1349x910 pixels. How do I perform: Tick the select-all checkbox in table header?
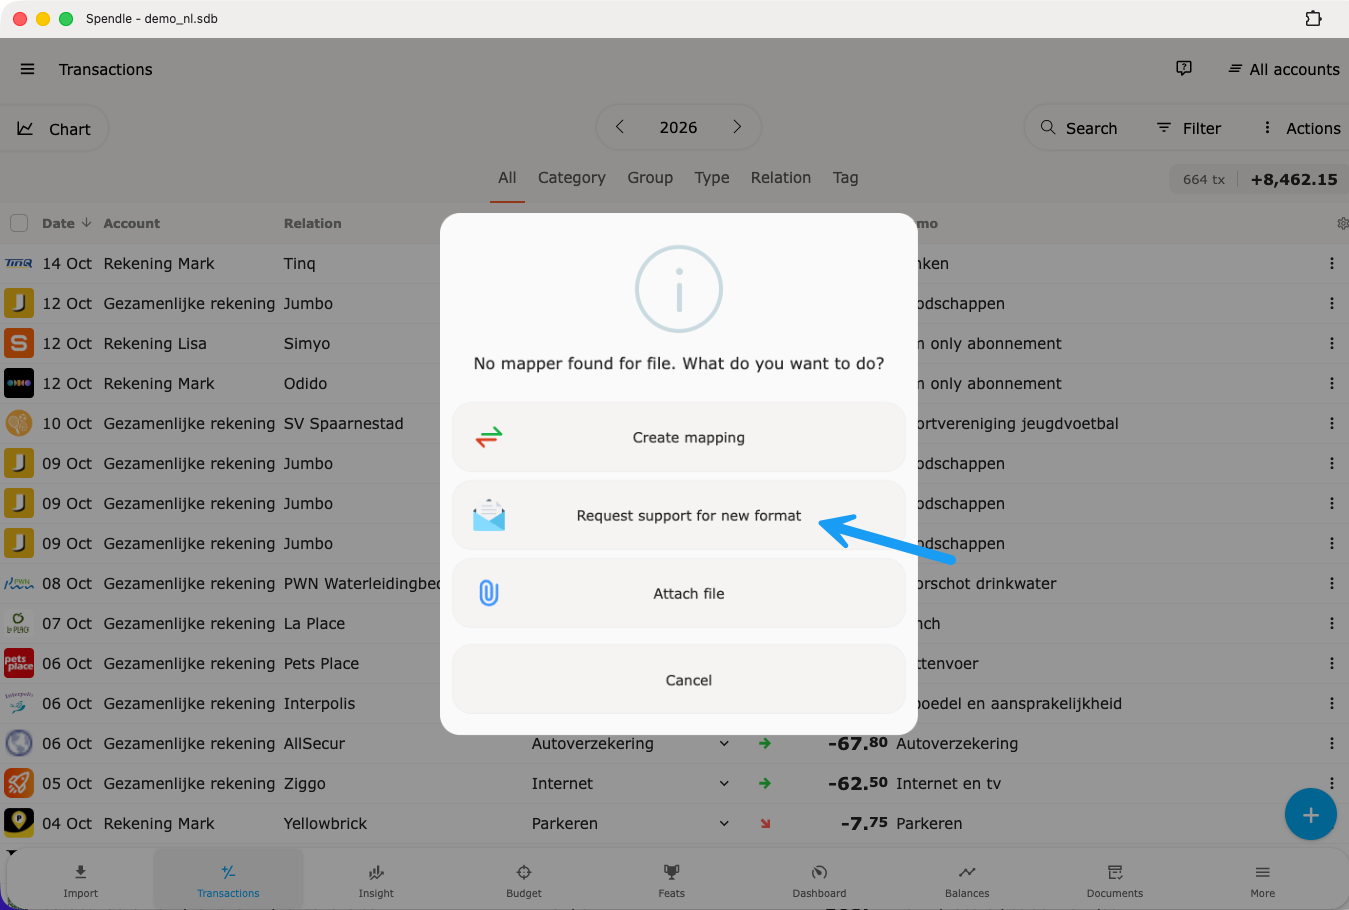coord(19,223)
